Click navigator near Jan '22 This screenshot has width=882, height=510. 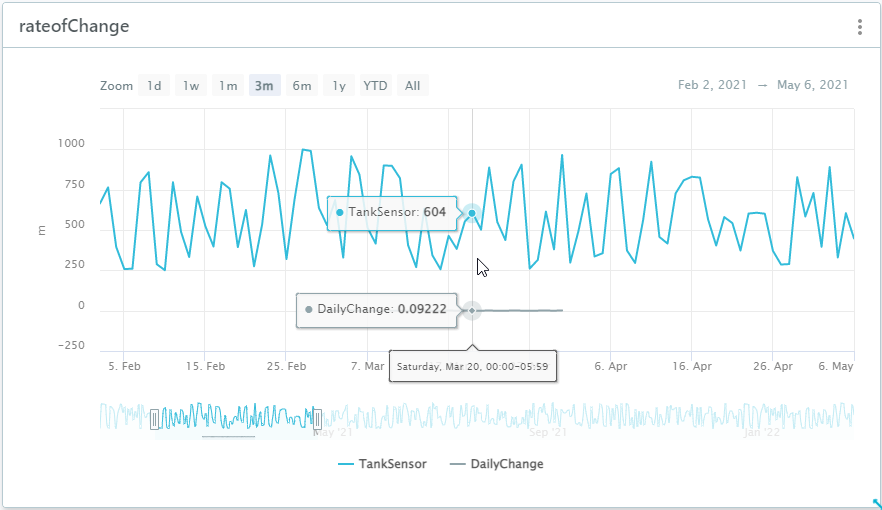pos(762,432)
